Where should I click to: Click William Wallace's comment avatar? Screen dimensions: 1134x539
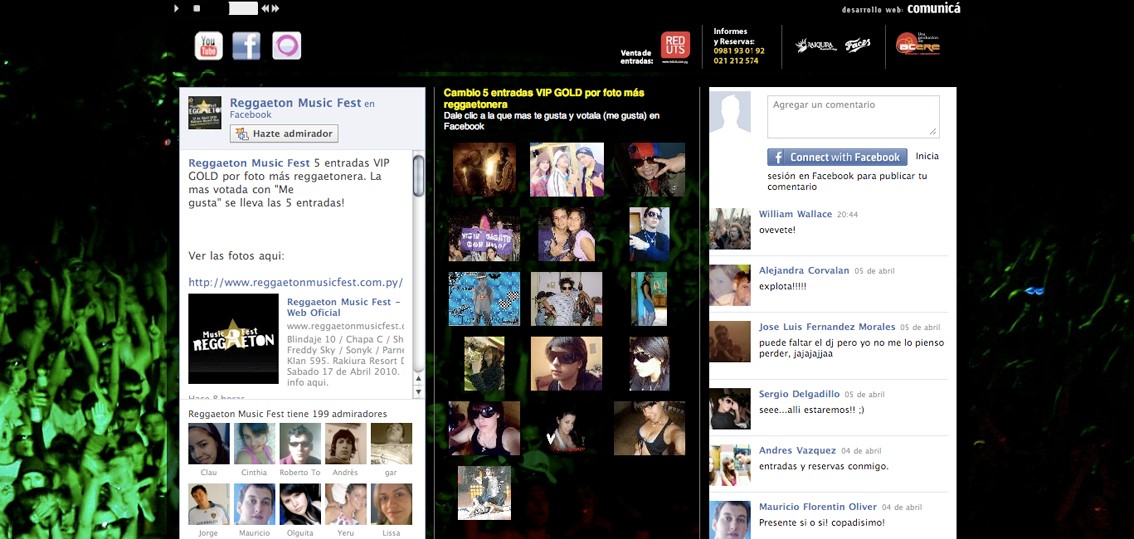click(730, 229)
